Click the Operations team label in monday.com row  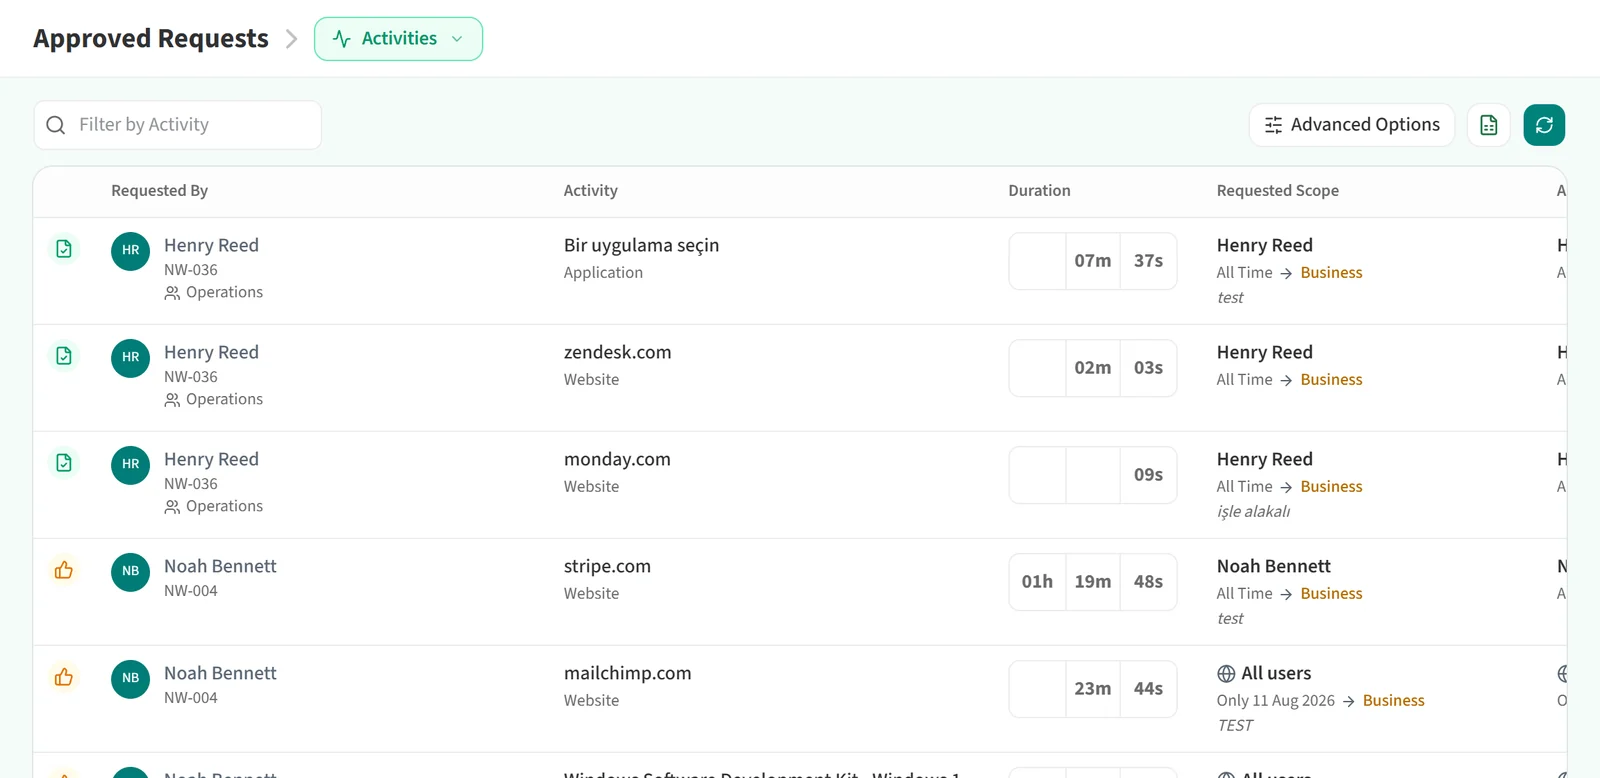(224, 507)
